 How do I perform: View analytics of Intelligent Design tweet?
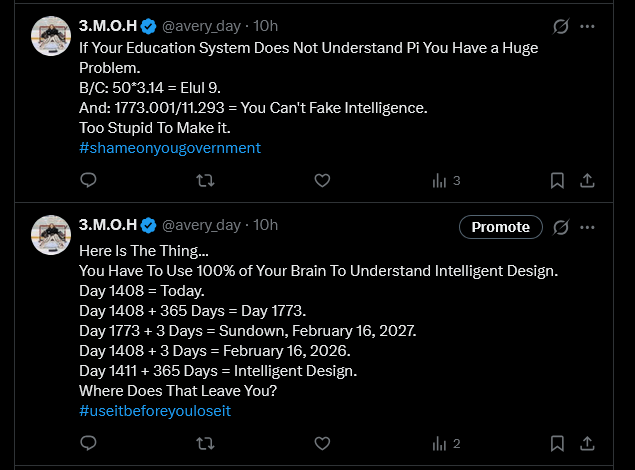click(x=445, y=443)
